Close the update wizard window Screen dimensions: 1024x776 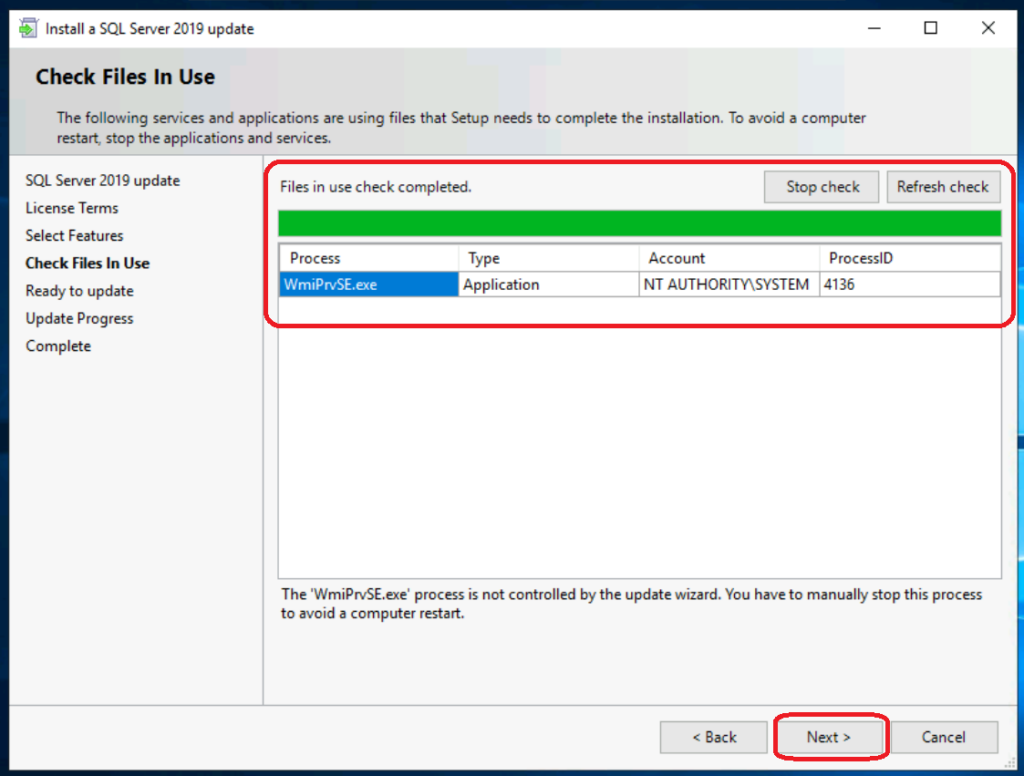point(988,28)
